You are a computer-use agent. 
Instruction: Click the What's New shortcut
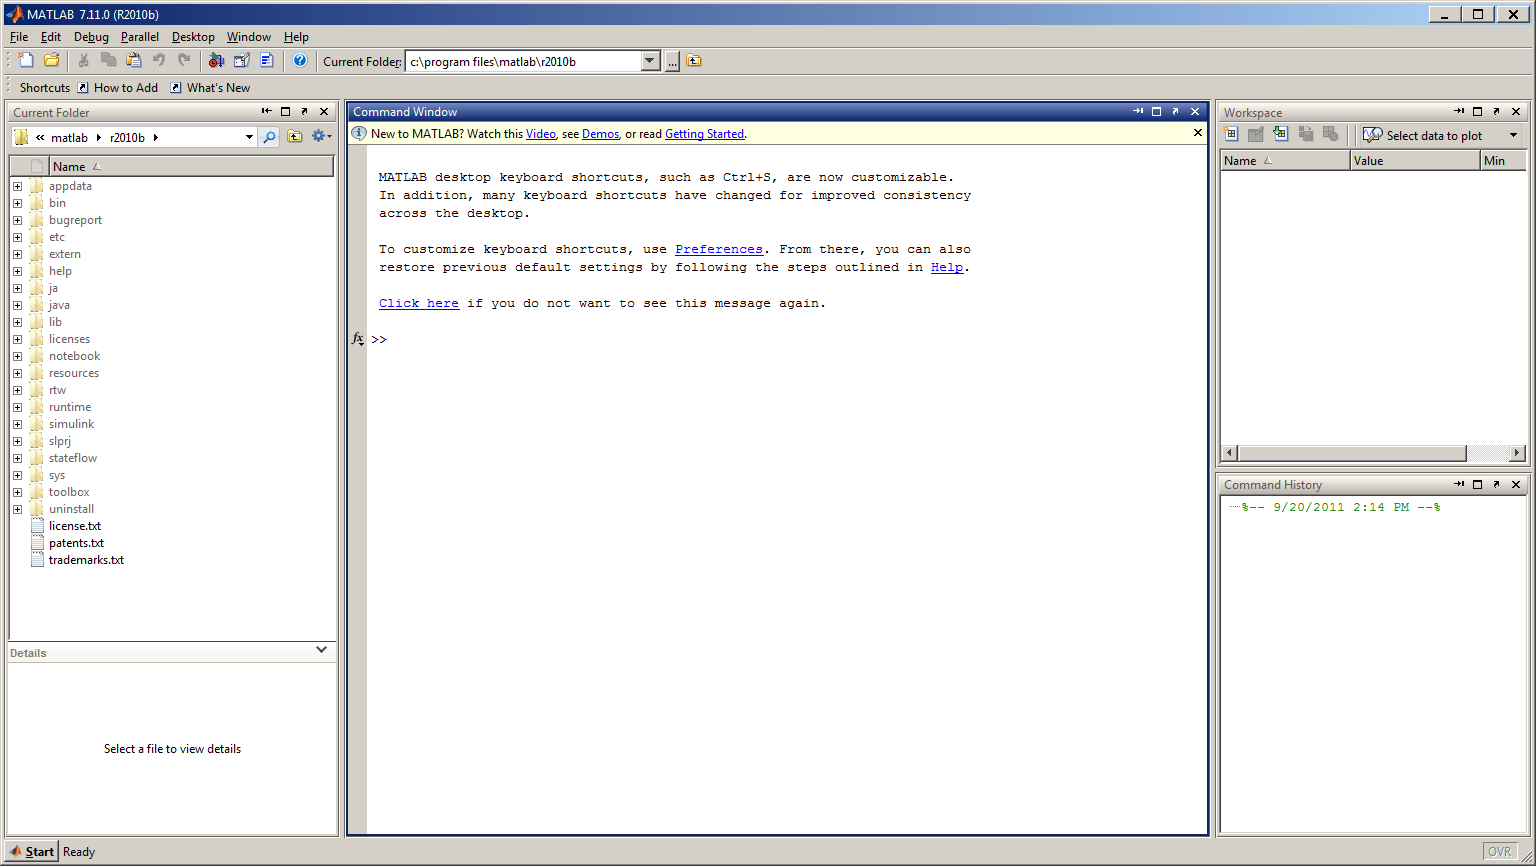tap(210, 88)
